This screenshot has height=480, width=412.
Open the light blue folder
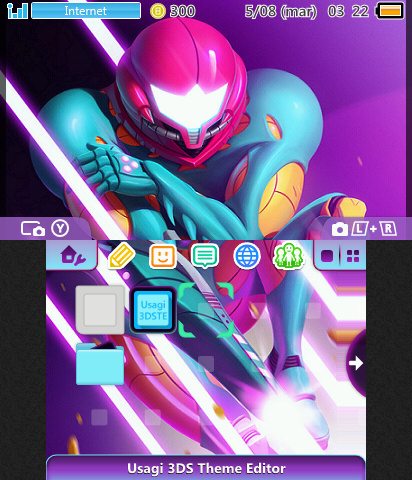100,363
